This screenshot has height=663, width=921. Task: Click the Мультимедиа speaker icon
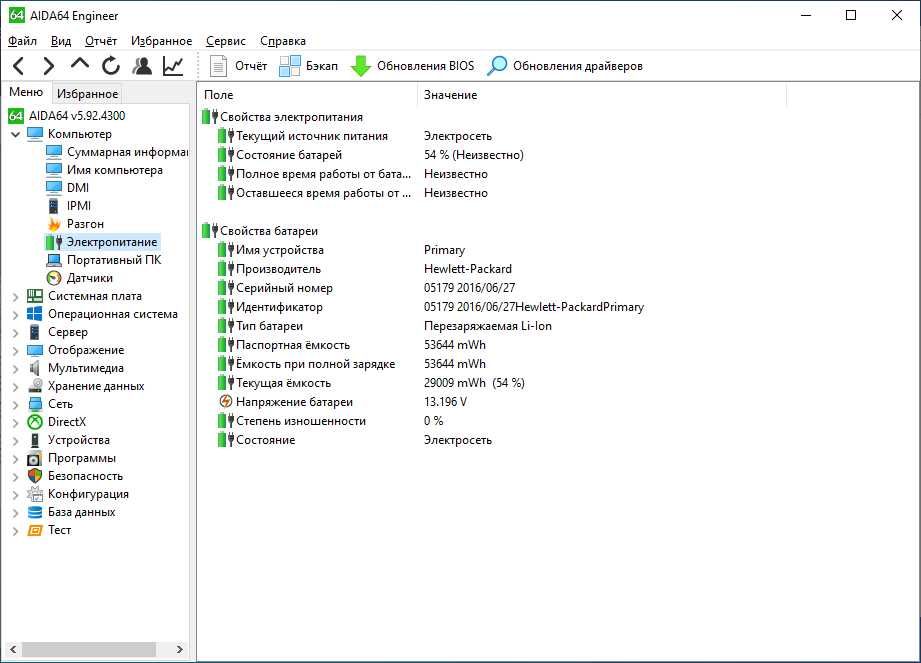[x=35, y=368]
